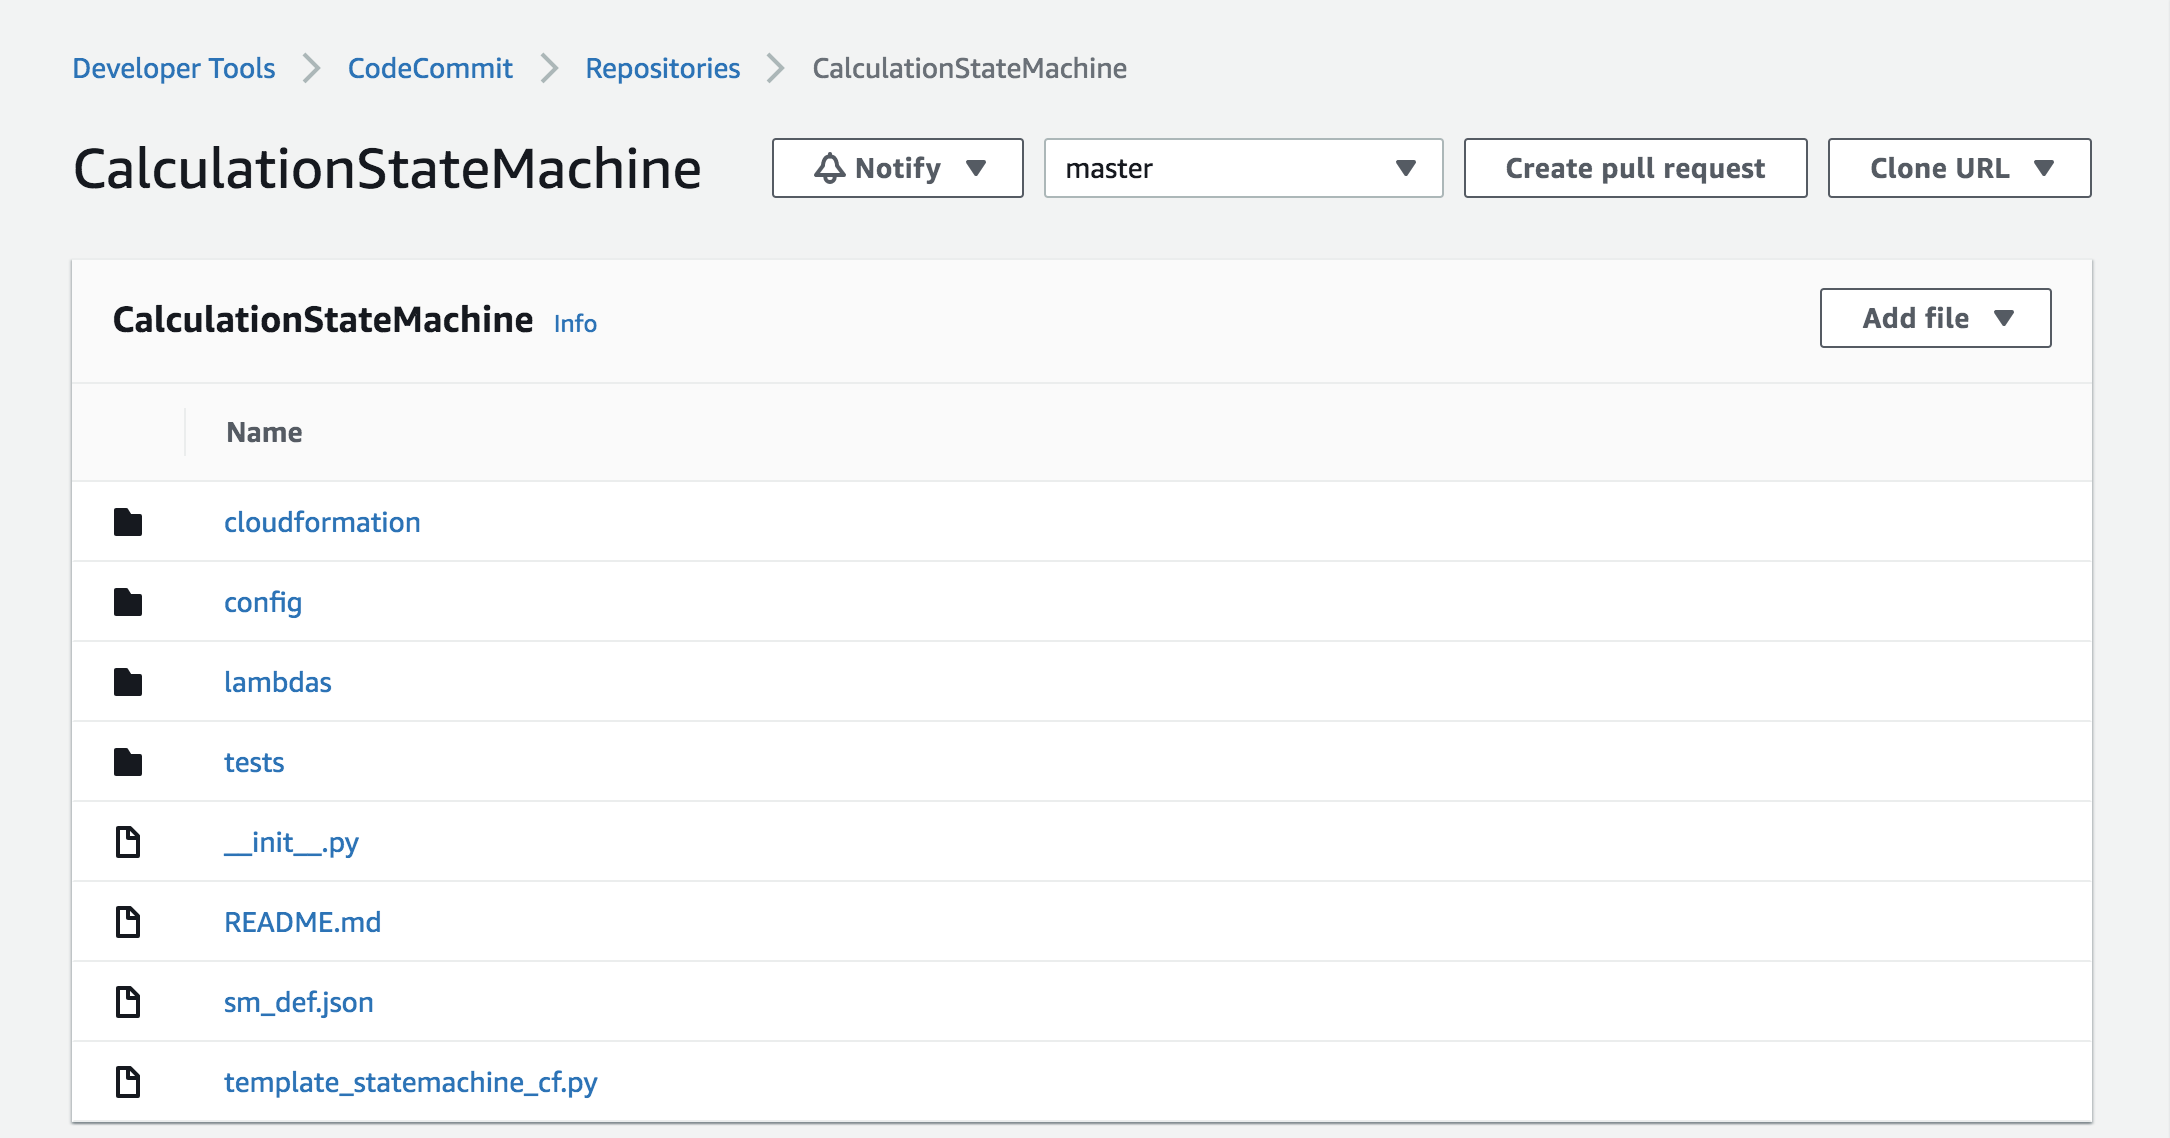Screen dimensions: 2170x1138
Task: Expand the Clone URL dropdown
Action: tap(1957, 168)
